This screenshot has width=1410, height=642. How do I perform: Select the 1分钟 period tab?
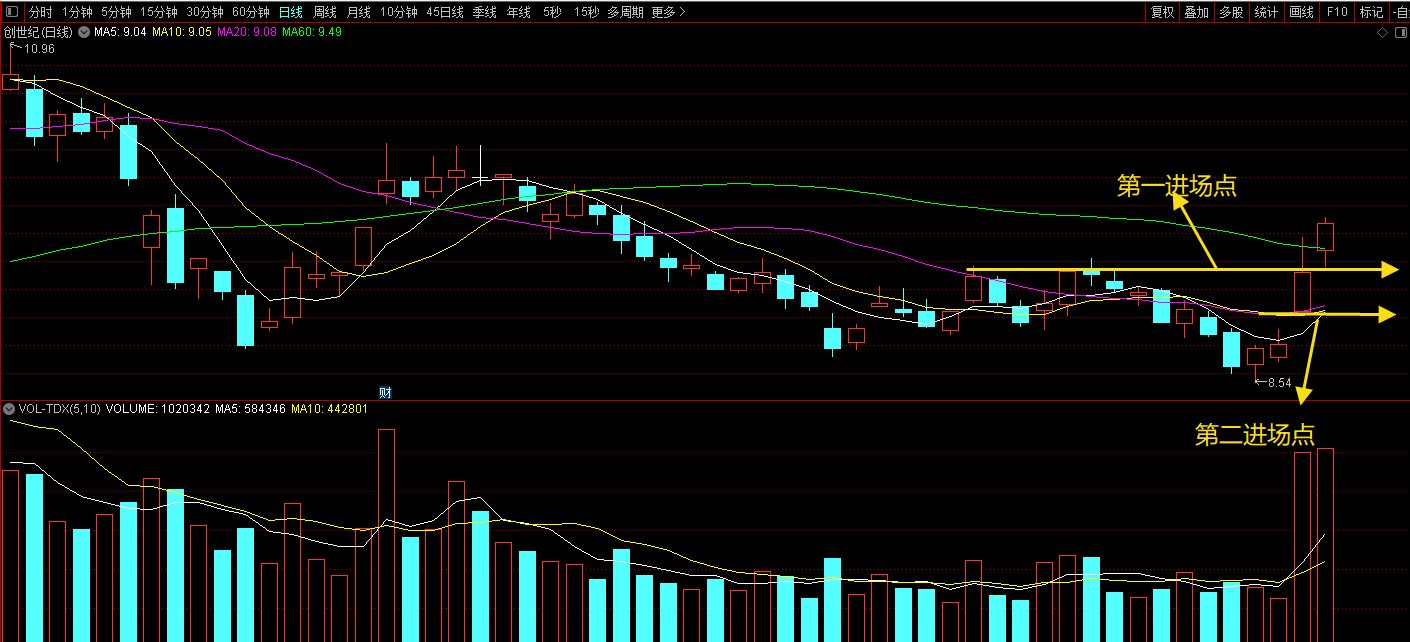tap(77, 12)
